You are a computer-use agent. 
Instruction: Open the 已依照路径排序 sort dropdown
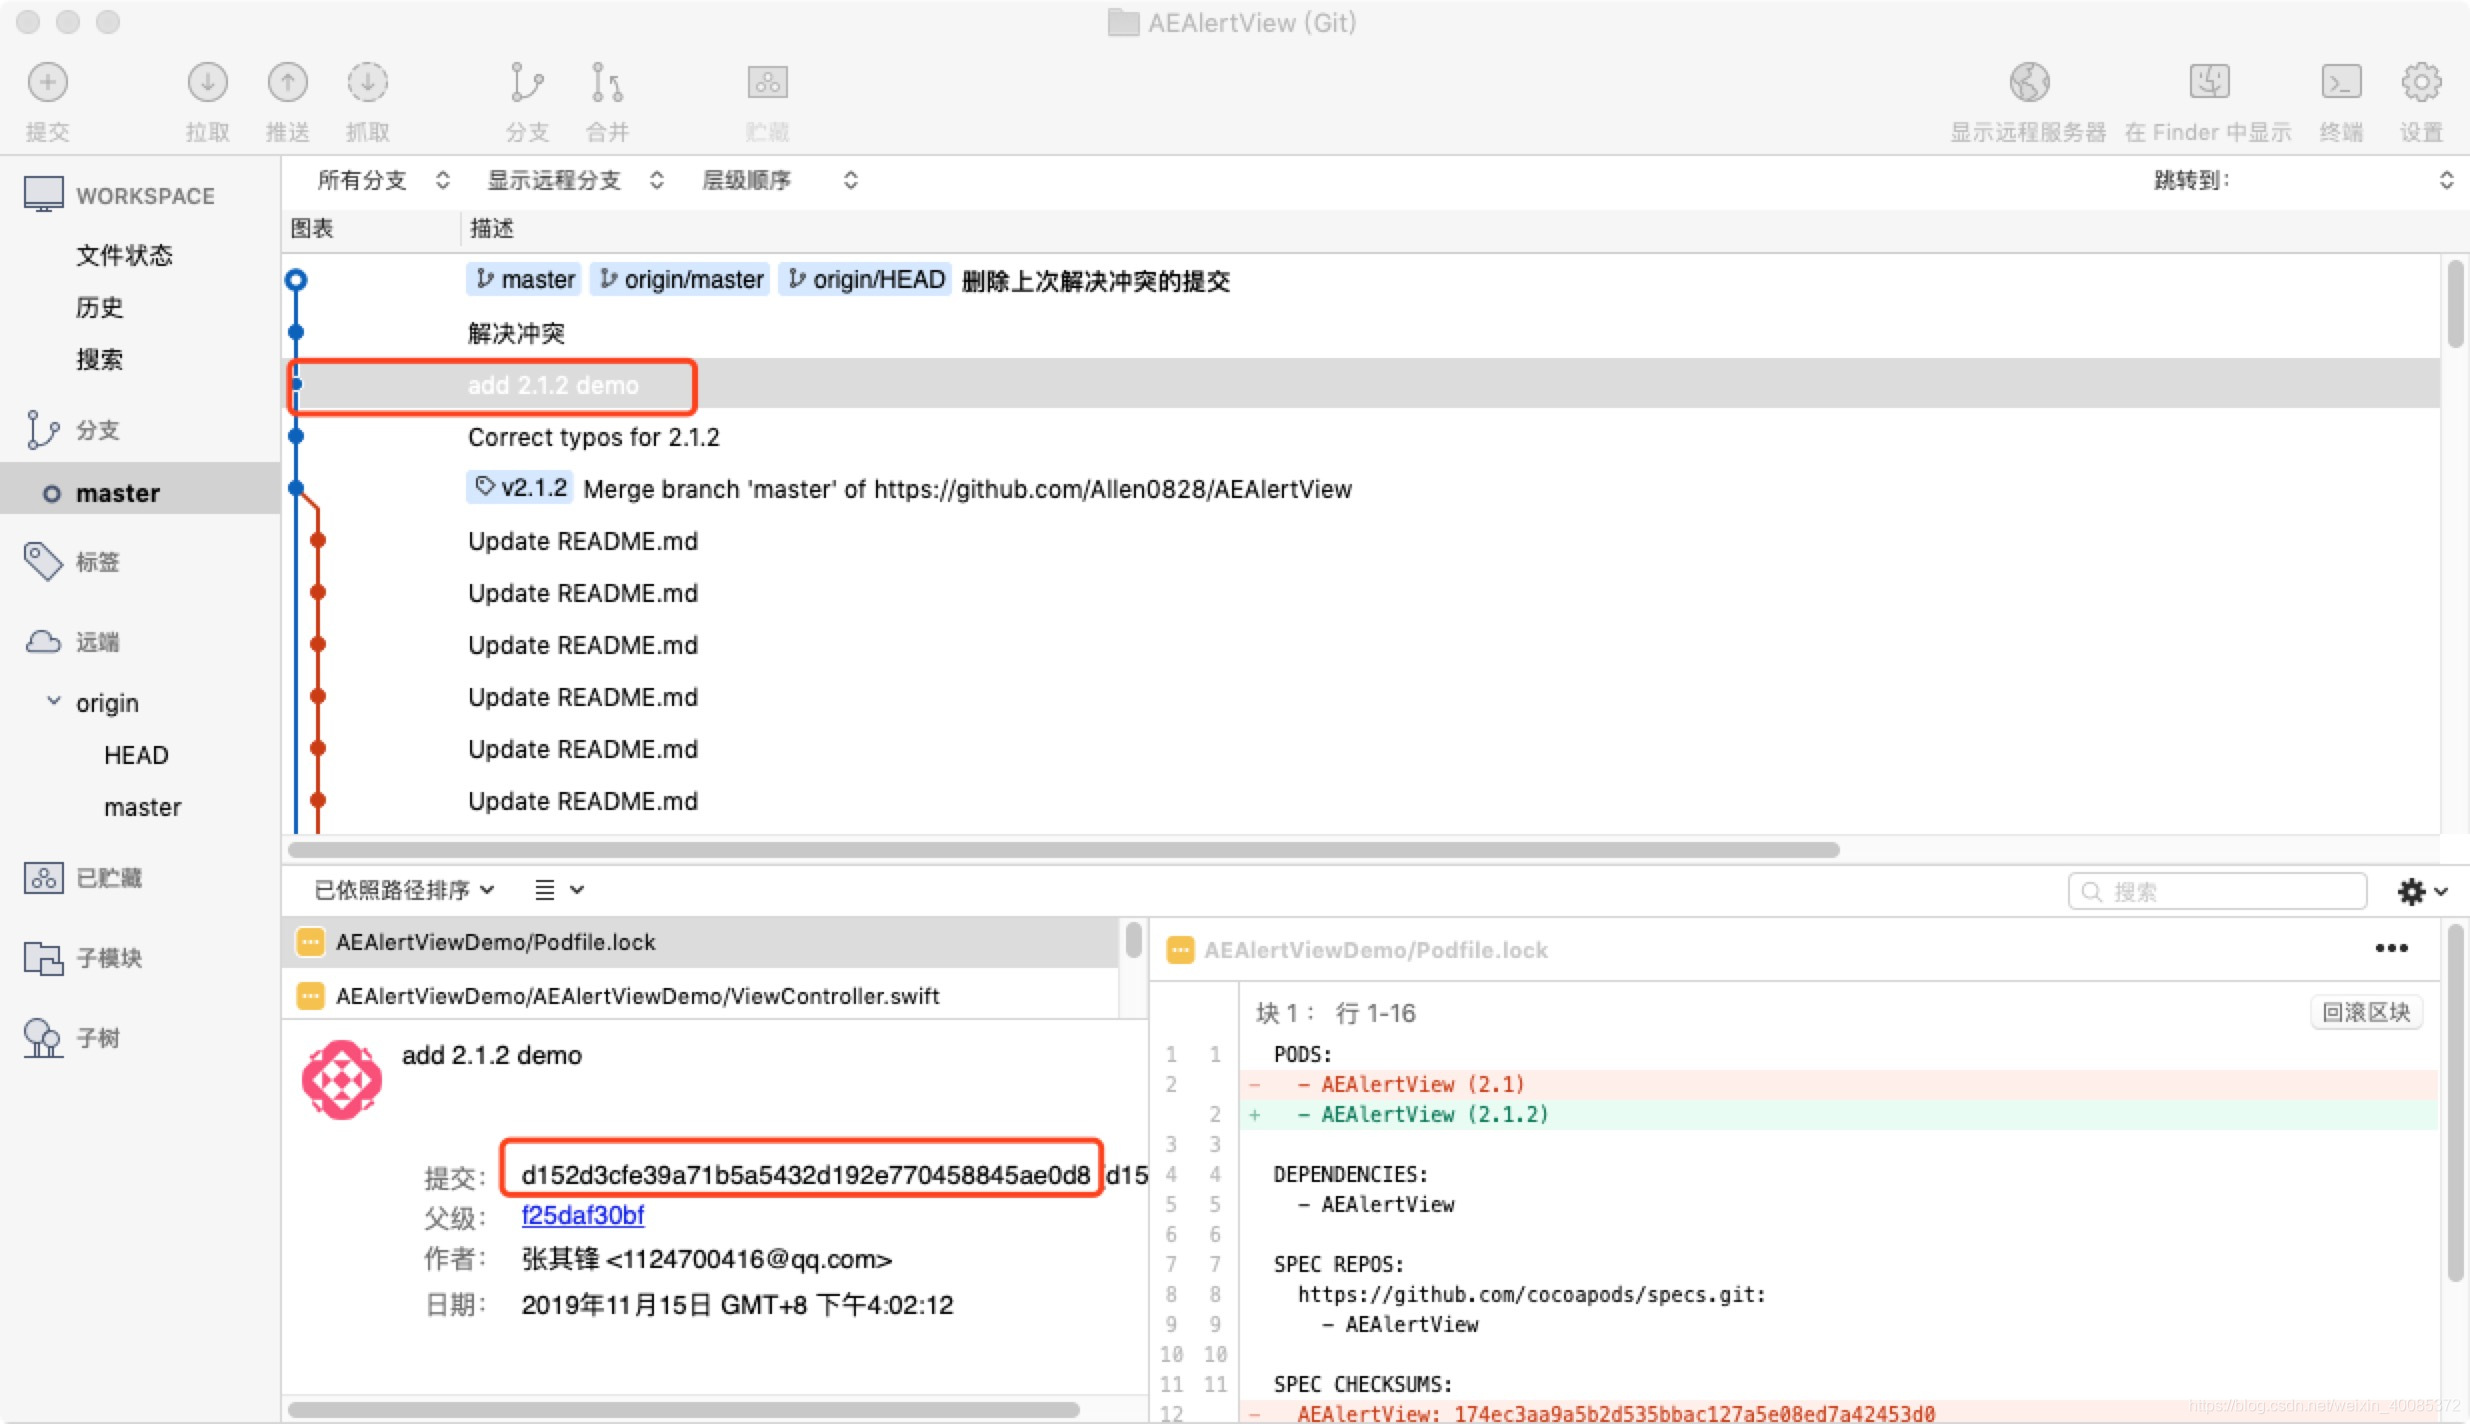pyautogui.click(x=404, y=890)
